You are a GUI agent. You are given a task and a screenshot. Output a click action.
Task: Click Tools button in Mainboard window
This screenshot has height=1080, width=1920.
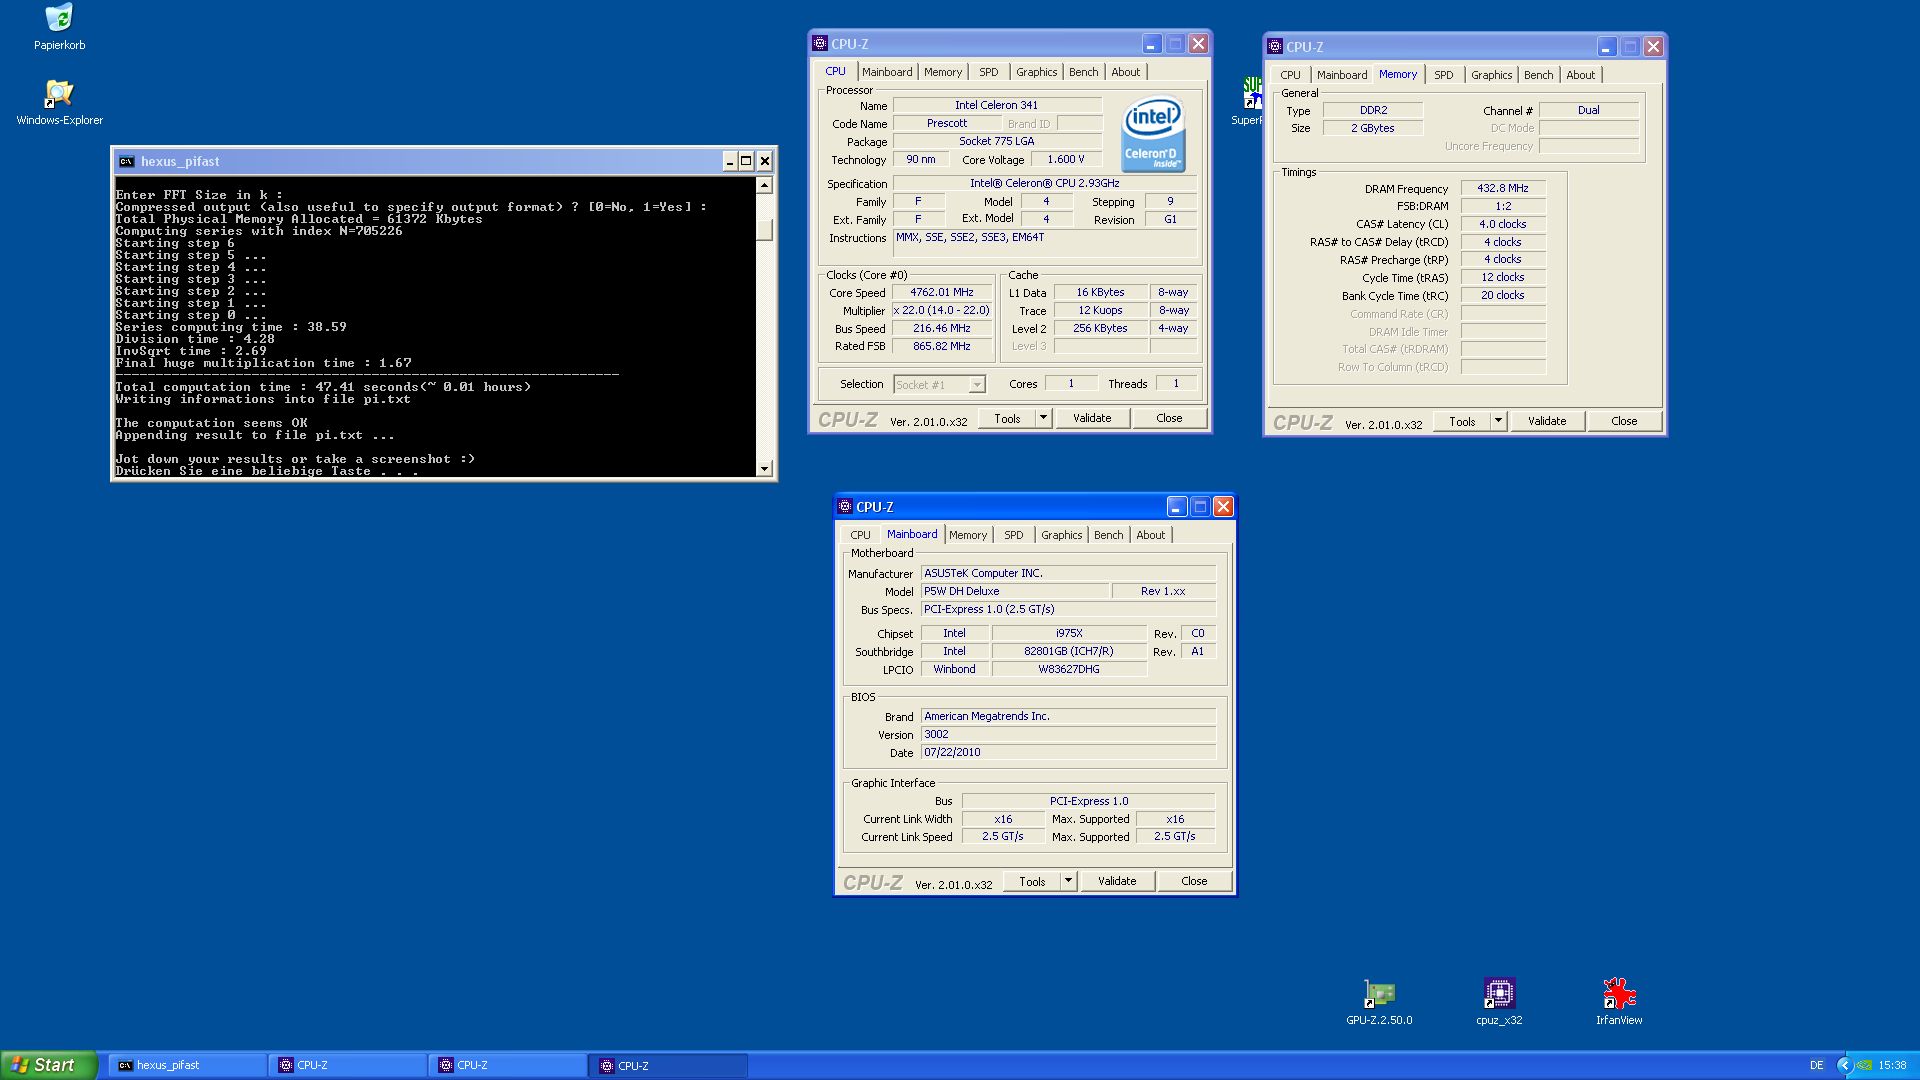pos(1032,881)
